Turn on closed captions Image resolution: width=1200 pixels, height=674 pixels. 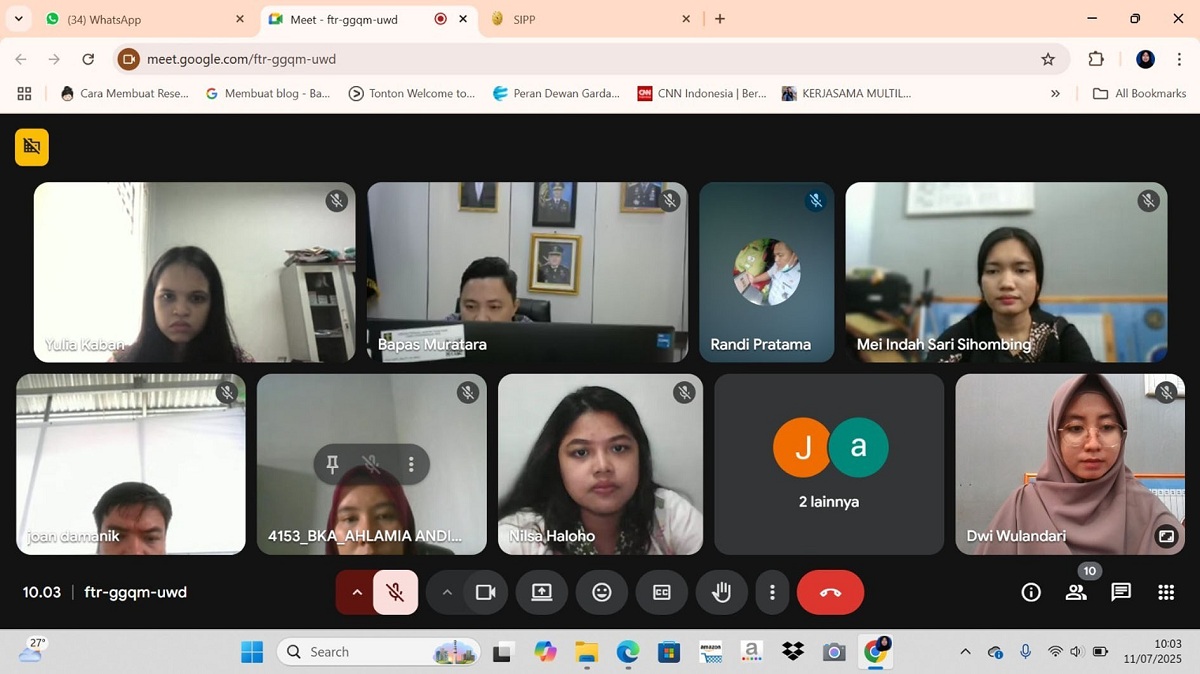[661, 593]
